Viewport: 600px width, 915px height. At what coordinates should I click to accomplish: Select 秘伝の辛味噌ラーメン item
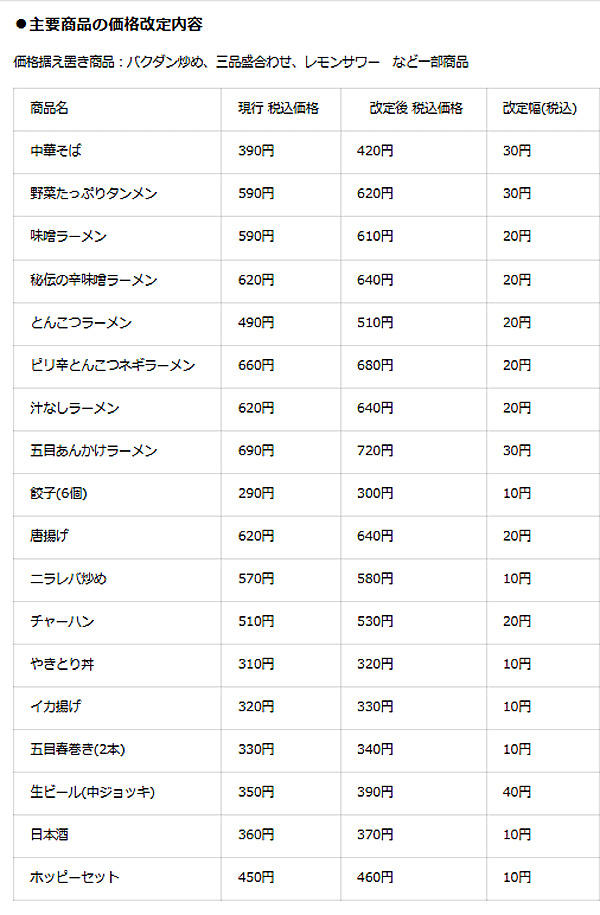[x=94, y=280]
